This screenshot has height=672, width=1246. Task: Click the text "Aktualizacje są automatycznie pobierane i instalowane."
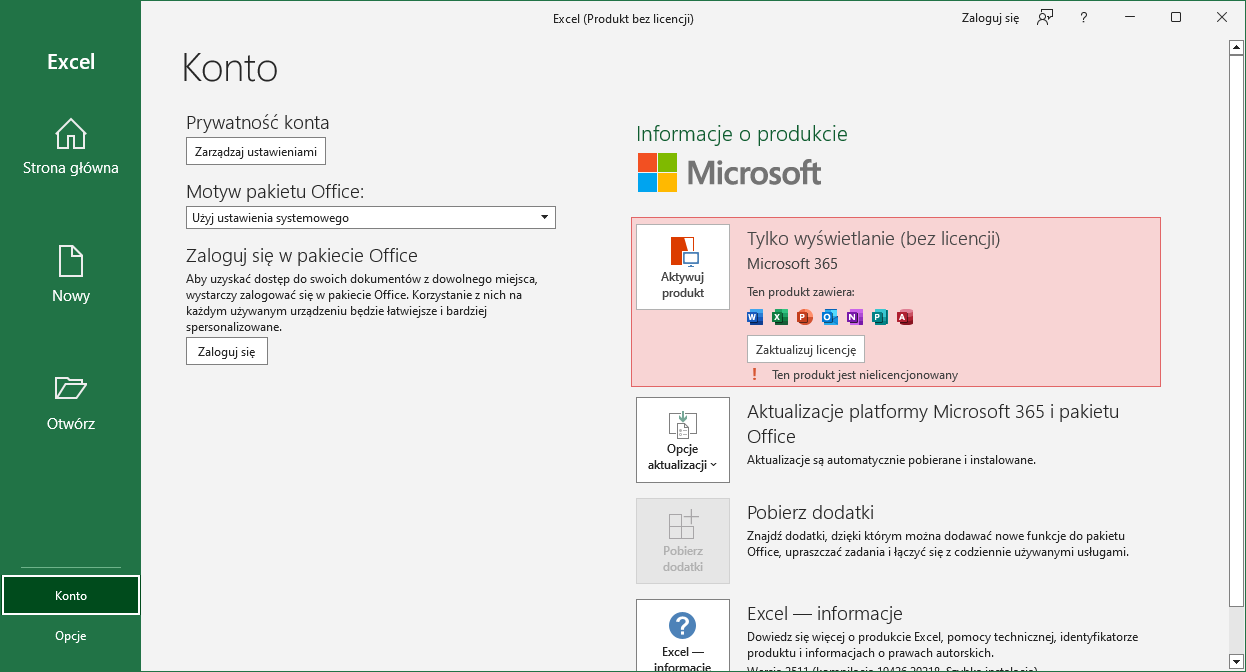[891, 460]
